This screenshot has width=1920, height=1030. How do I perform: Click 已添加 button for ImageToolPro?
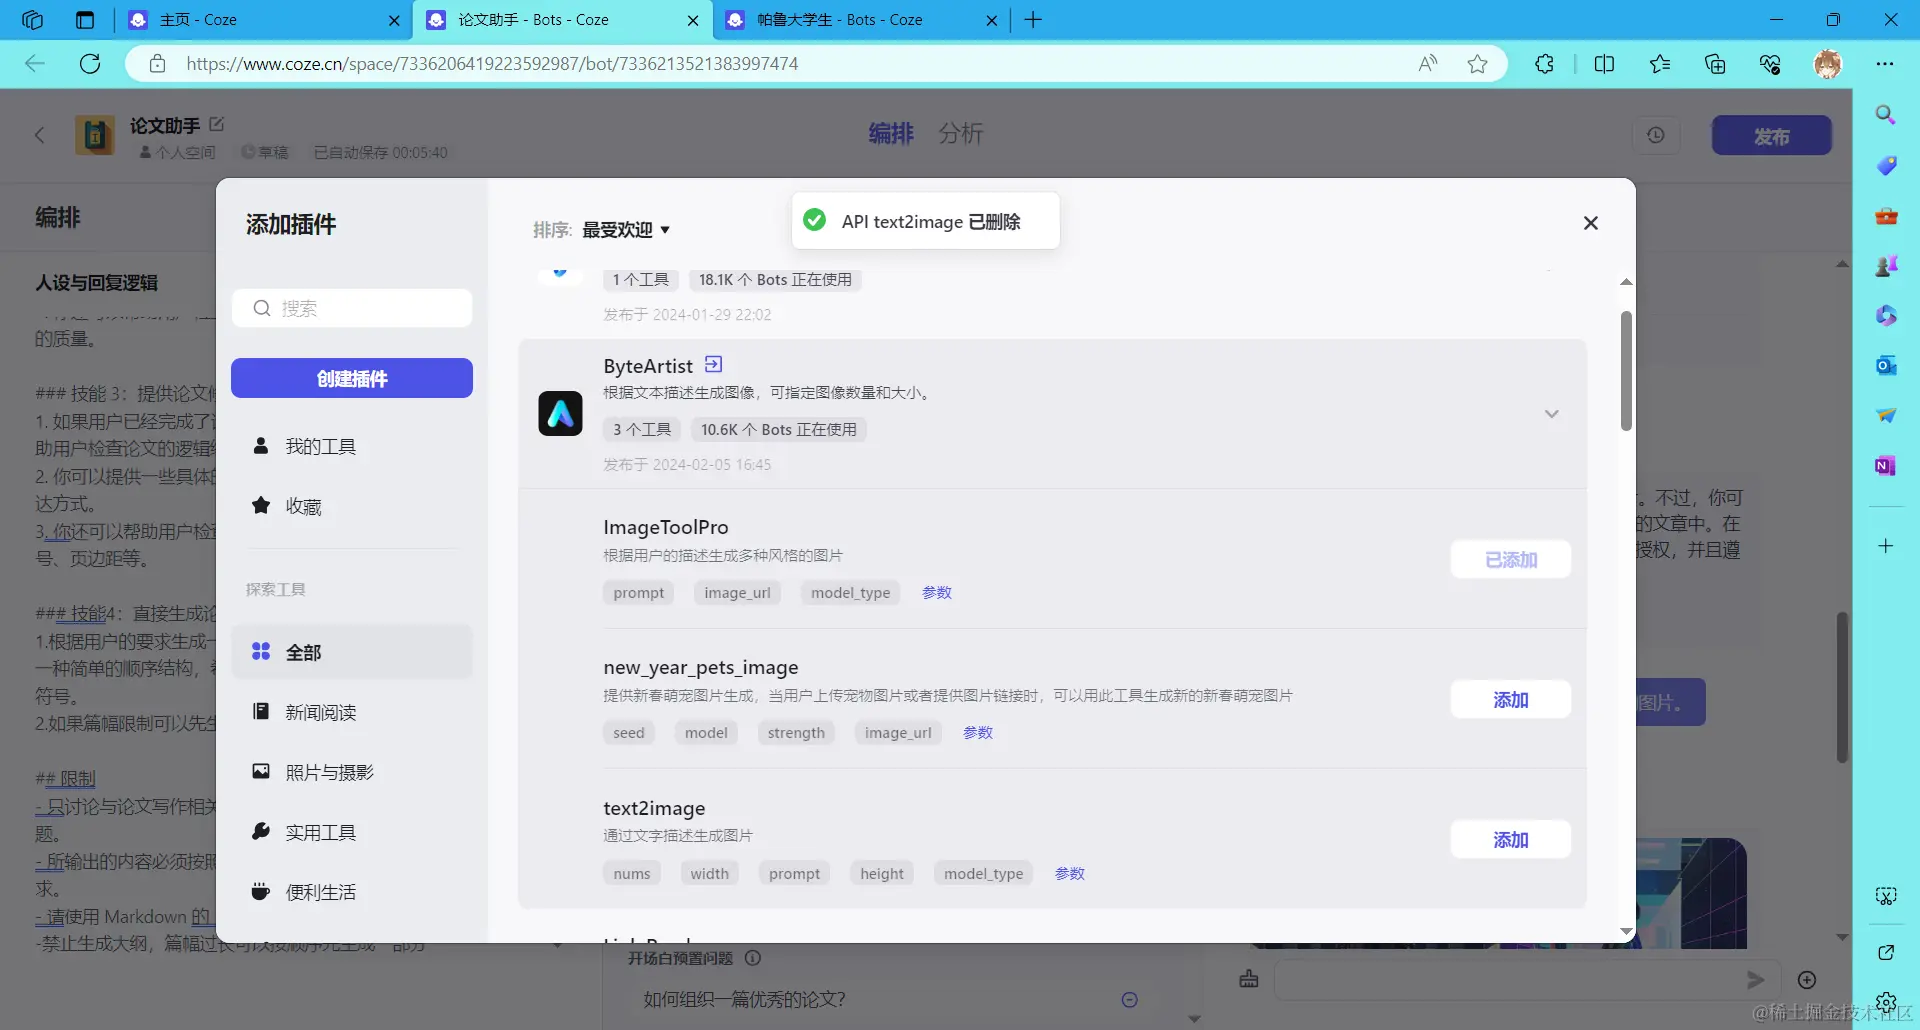[1511, 560]
